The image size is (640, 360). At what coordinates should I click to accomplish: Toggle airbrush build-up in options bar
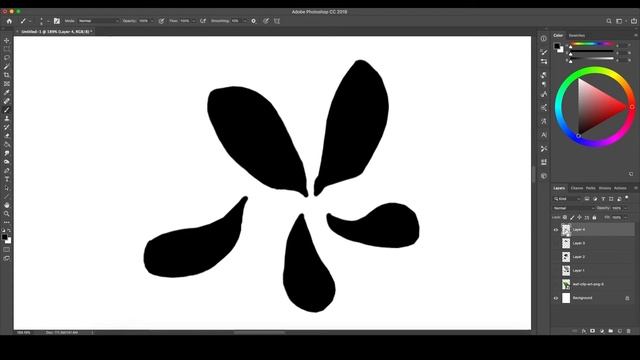point(203,21)
